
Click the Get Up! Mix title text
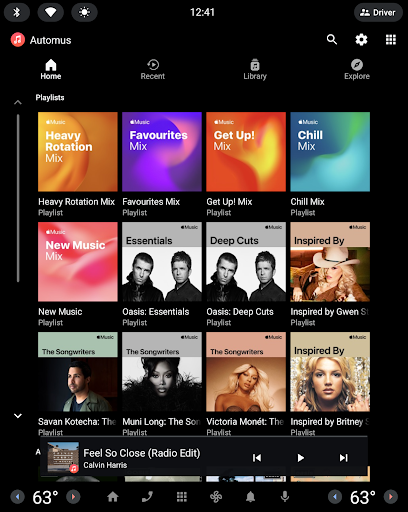(x=229, y=202)
